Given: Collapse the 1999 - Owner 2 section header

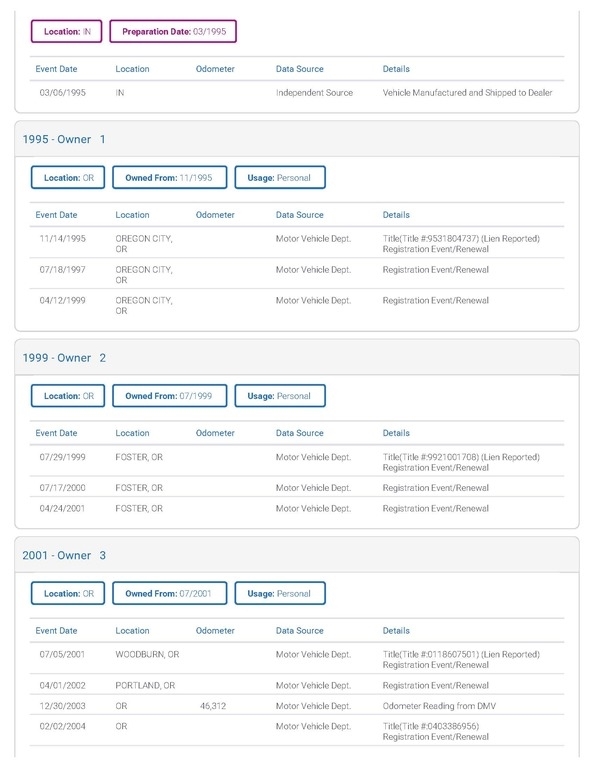Looking at the screenshot, I should click(297, 358).
